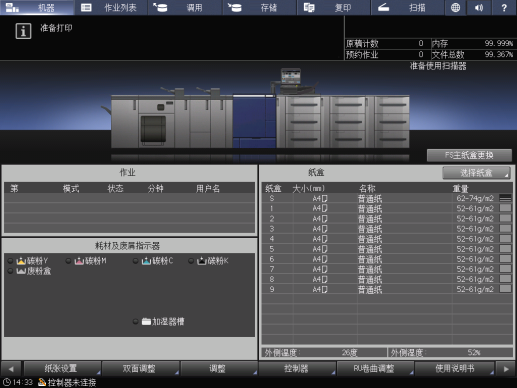Click the 外侧湿度 humidity reading
The image size is (517, 388).
point(474,352)
